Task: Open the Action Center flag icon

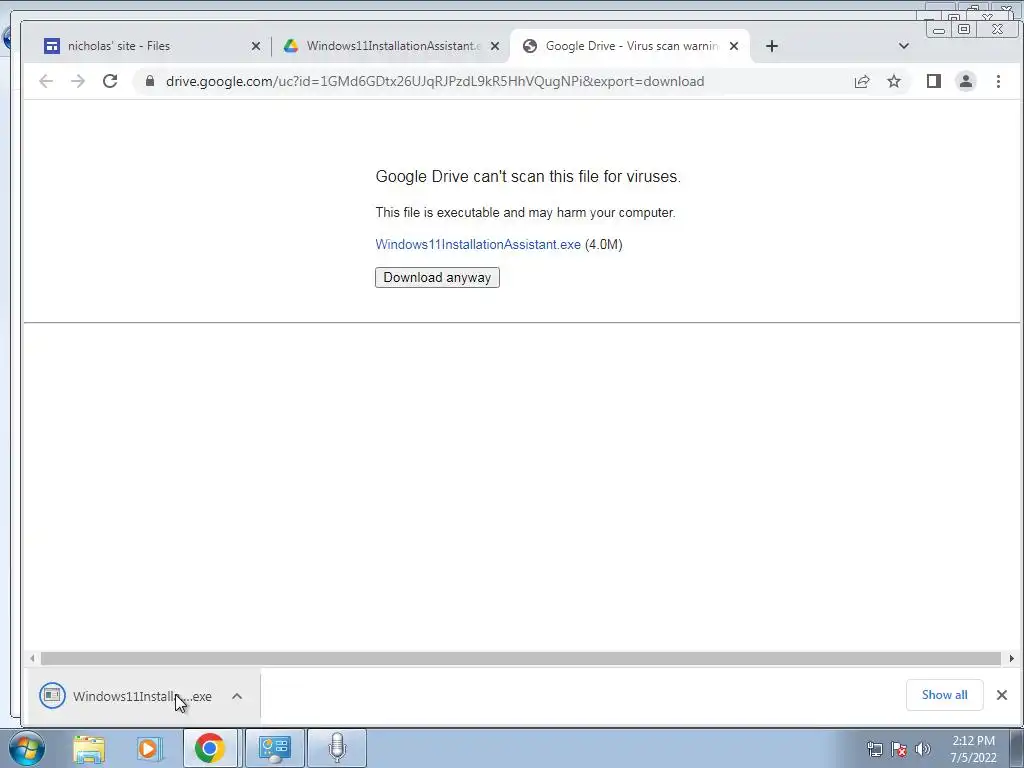Action: tap(899, 749)
